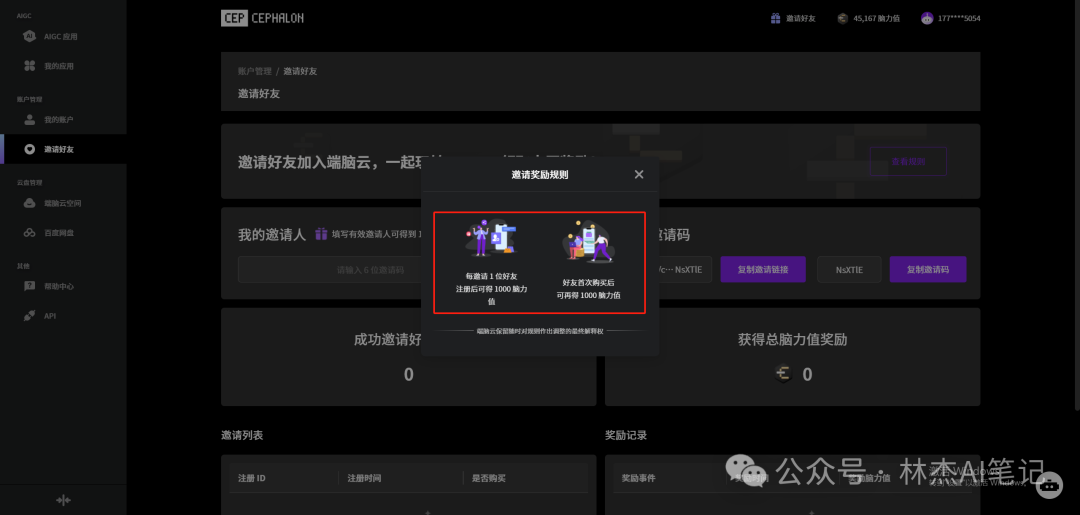The width and height of the screenshot is (1080, 515).
Task: Click 邀请好友 link in top bar
Action: (x=801, y=19)
